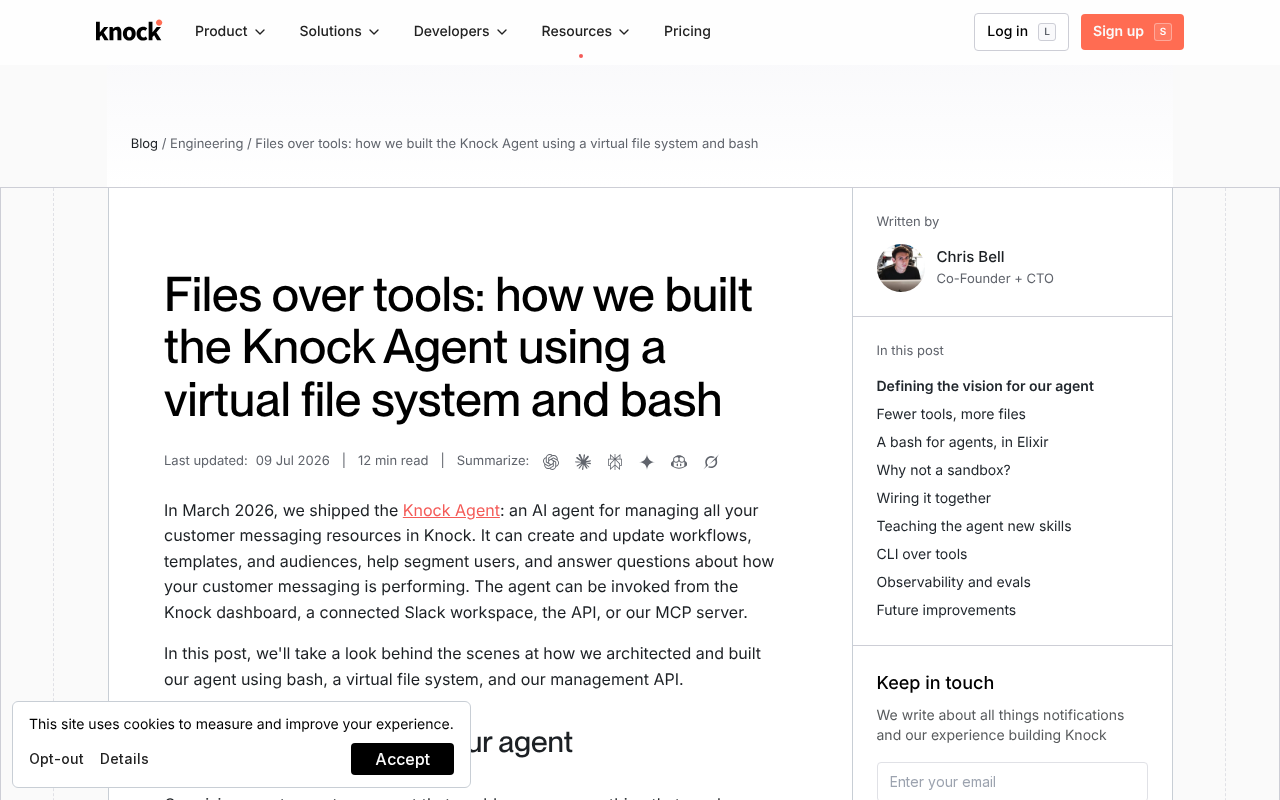Click the '12 min read' text

pos(393,461)
